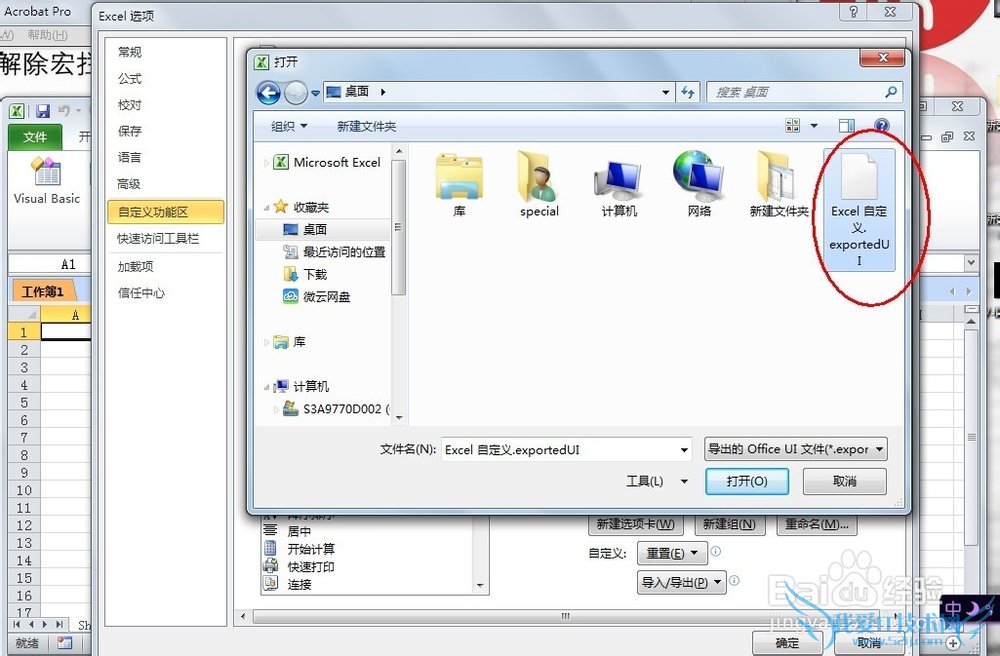Select 校对 in Excel options sidebar
Viewport: 1000px width, 656px height.
point(129,105)
